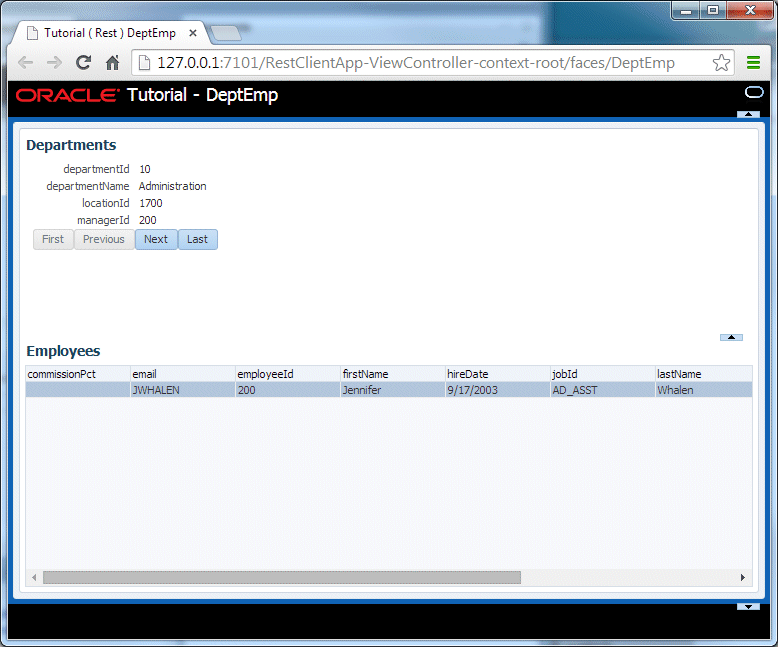This screenshot has height=647, width=778.
Task: Select the Tutorial (Rest) DeptEmp tab
Action: [x=110, y=33]
